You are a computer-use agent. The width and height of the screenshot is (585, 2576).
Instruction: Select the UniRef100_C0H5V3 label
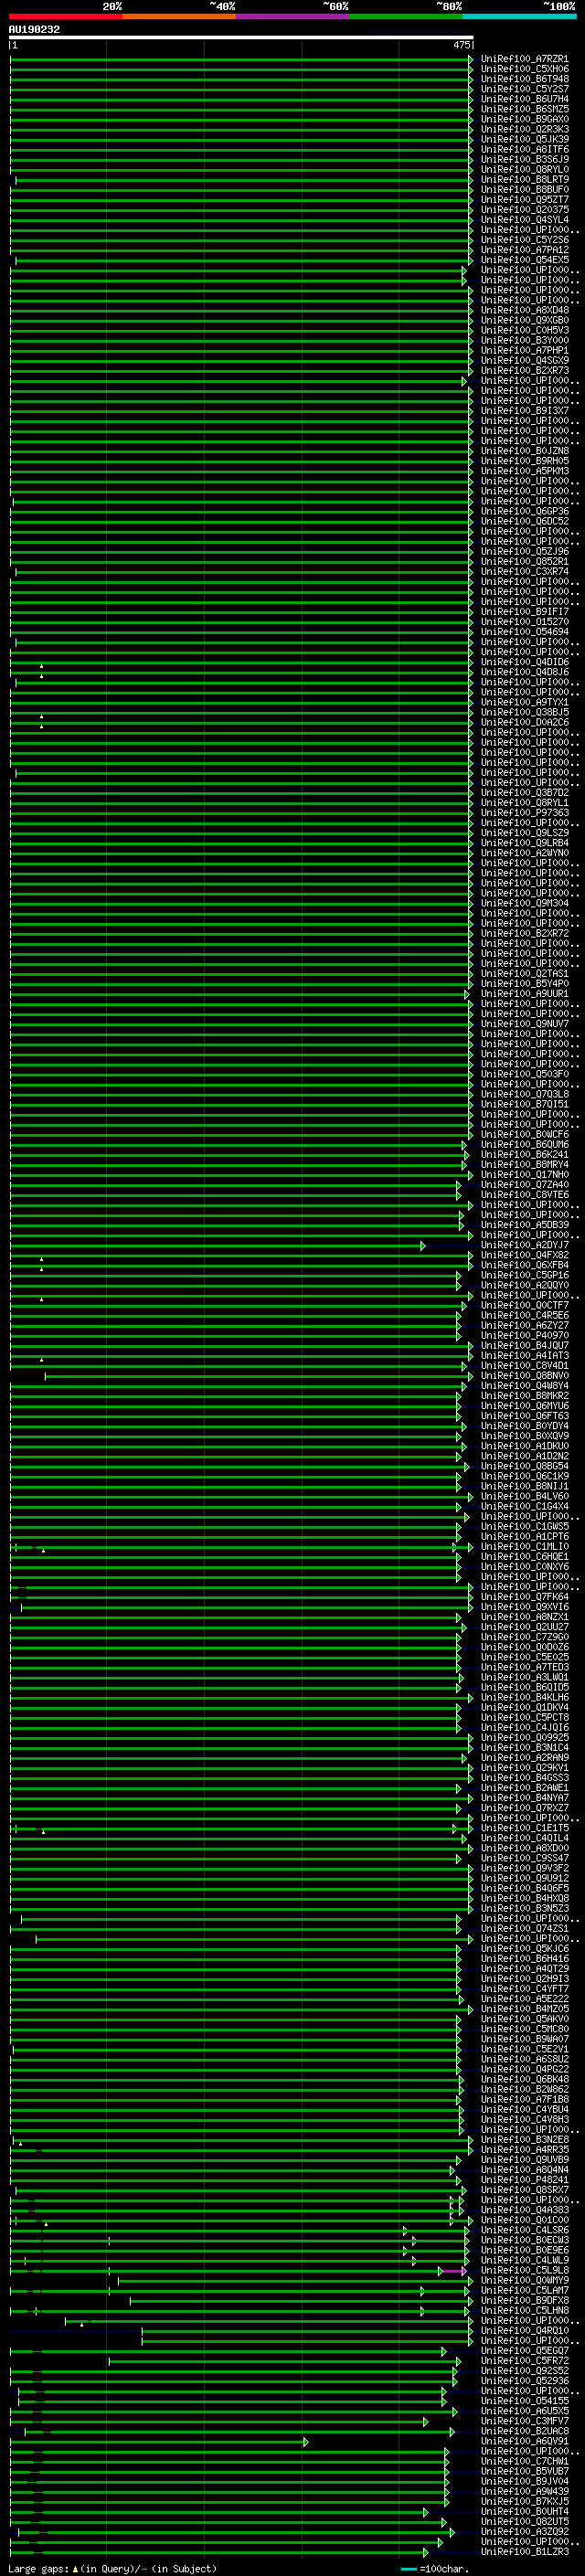click(524, 330)
